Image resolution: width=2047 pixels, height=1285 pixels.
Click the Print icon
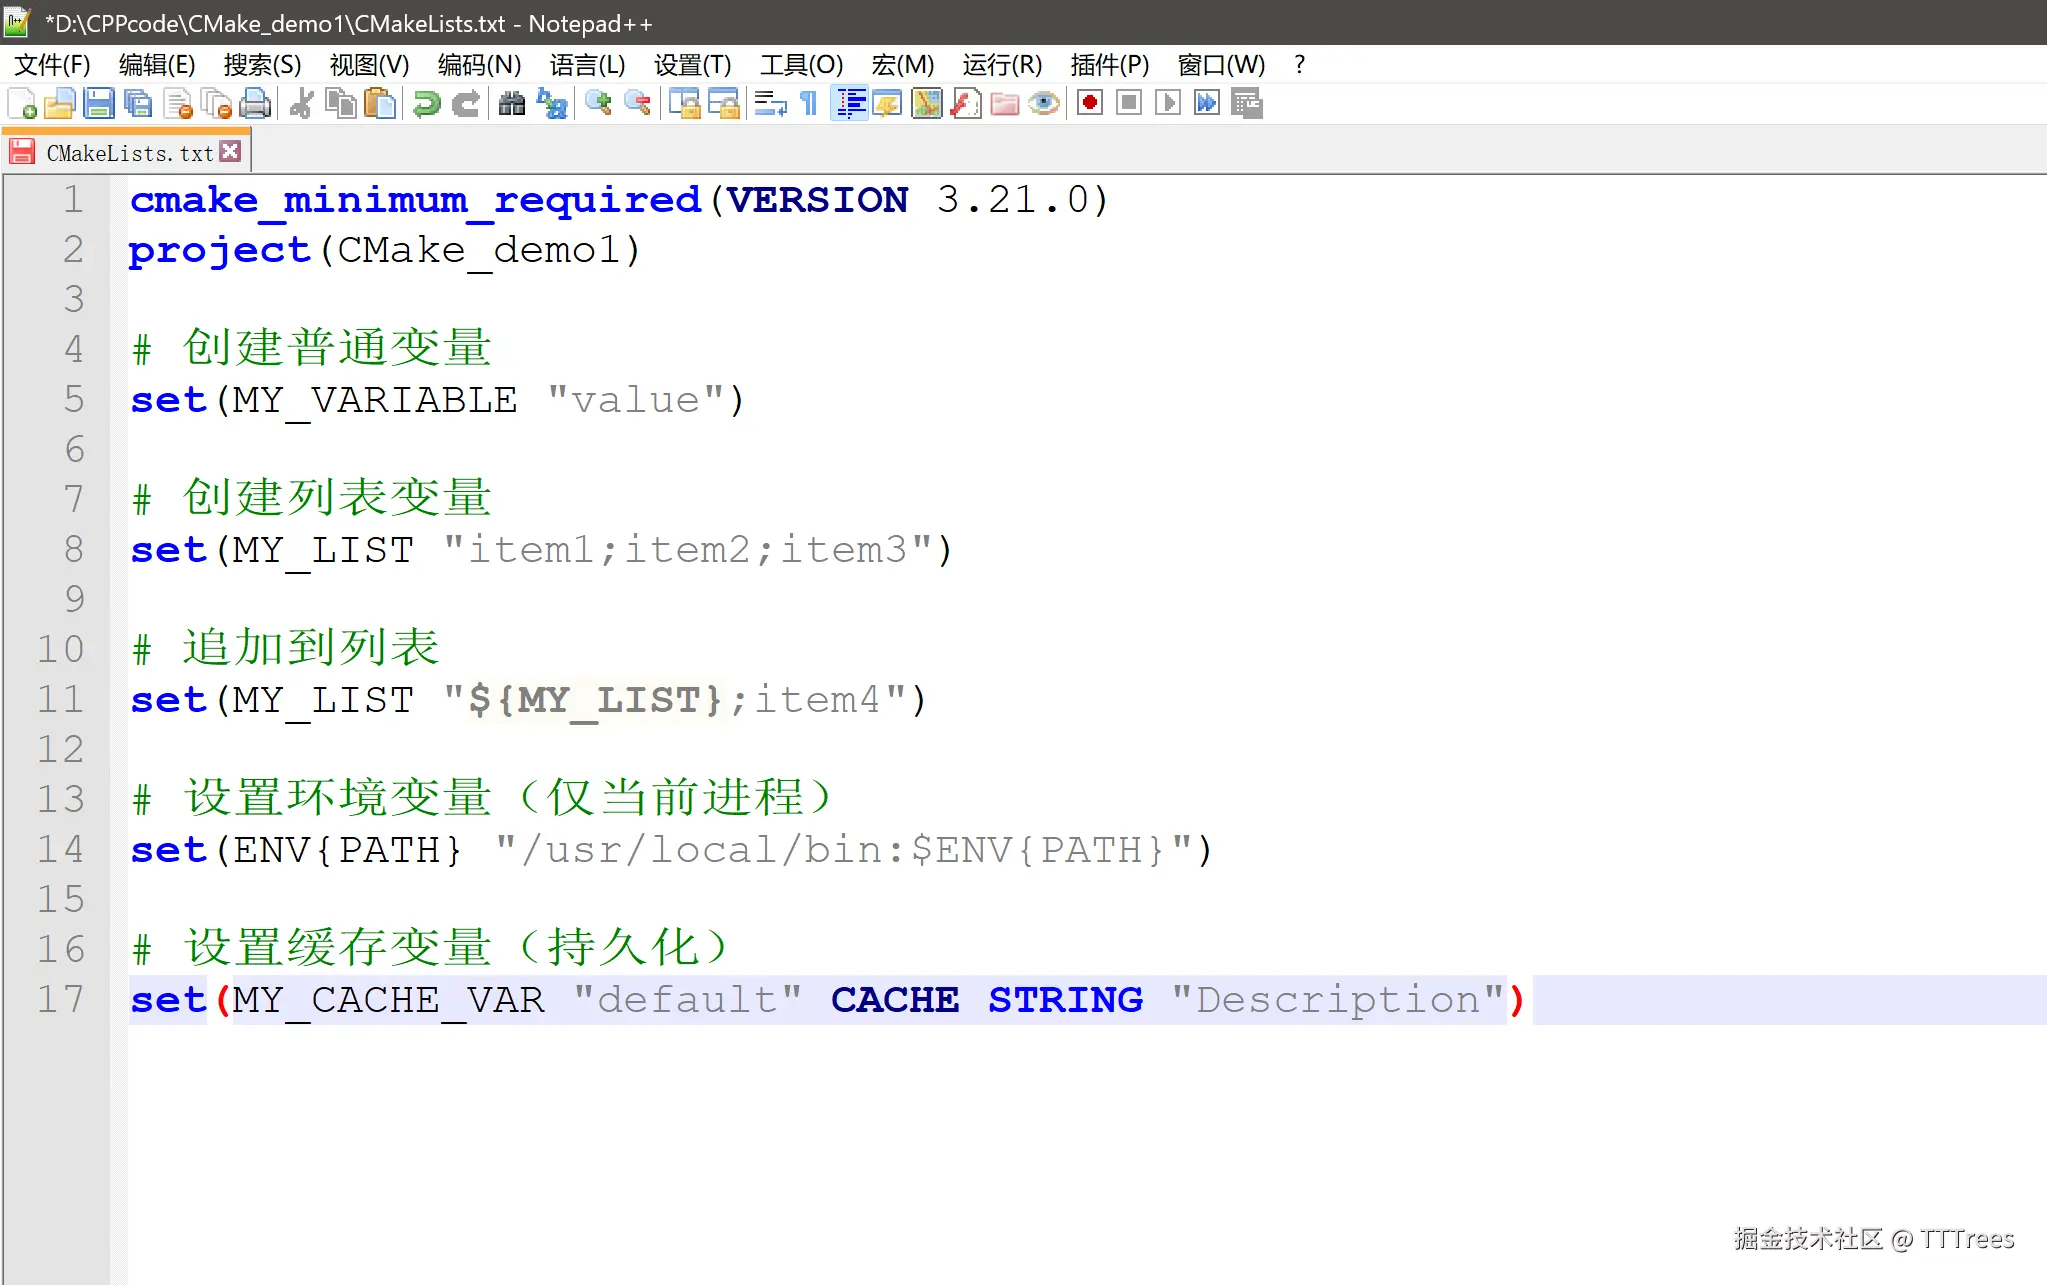pyautogui.click(x=256, y=104)
